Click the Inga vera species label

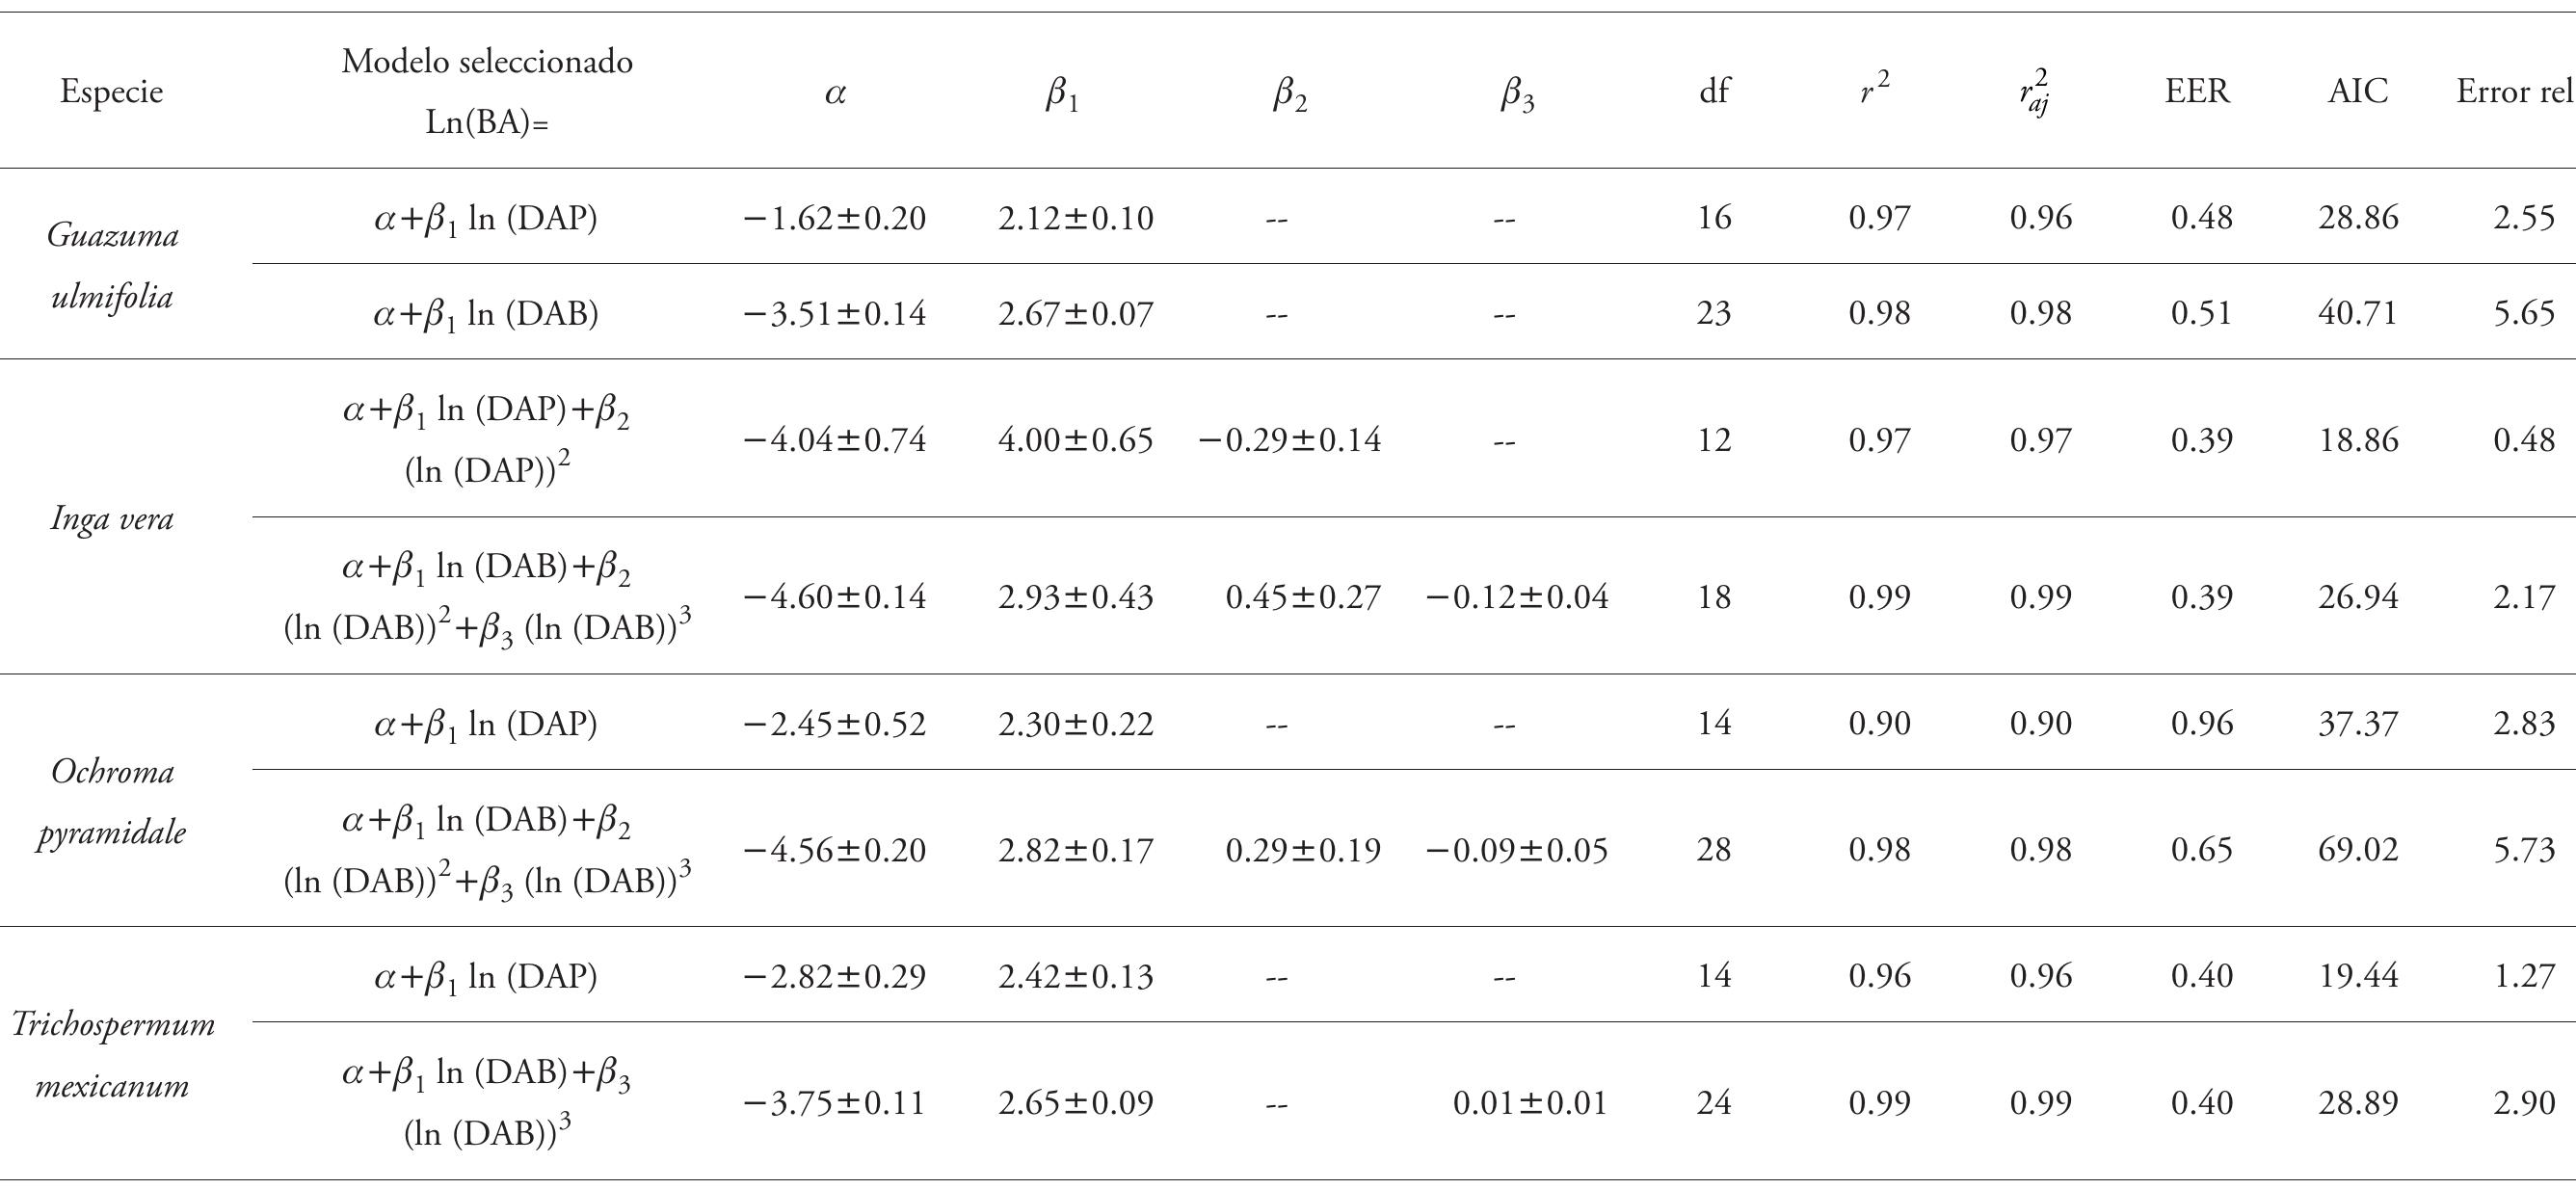[x=112, y=518]
